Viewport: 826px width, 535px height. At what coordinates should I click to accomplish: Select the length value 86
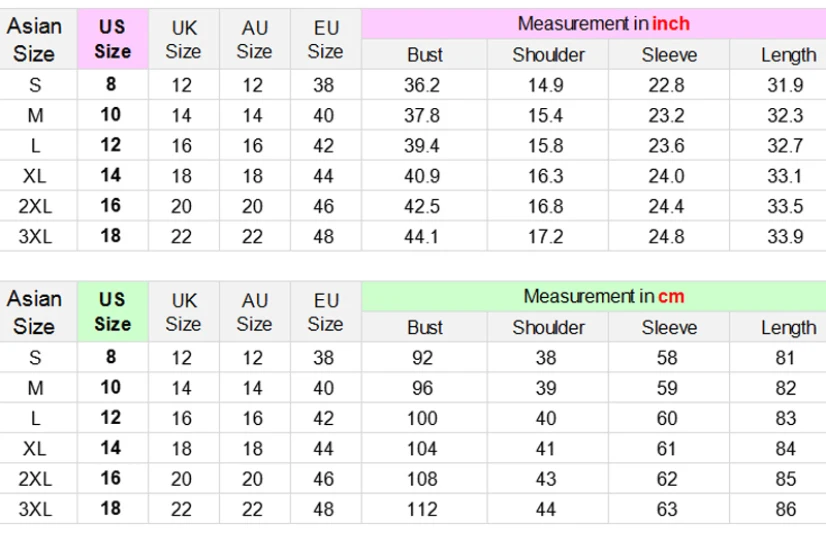(785, 509)
